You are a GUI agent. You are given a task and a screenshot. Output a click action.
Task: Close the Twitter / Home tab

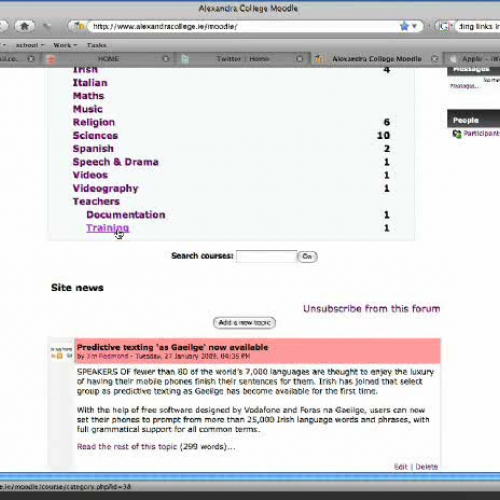300,59
